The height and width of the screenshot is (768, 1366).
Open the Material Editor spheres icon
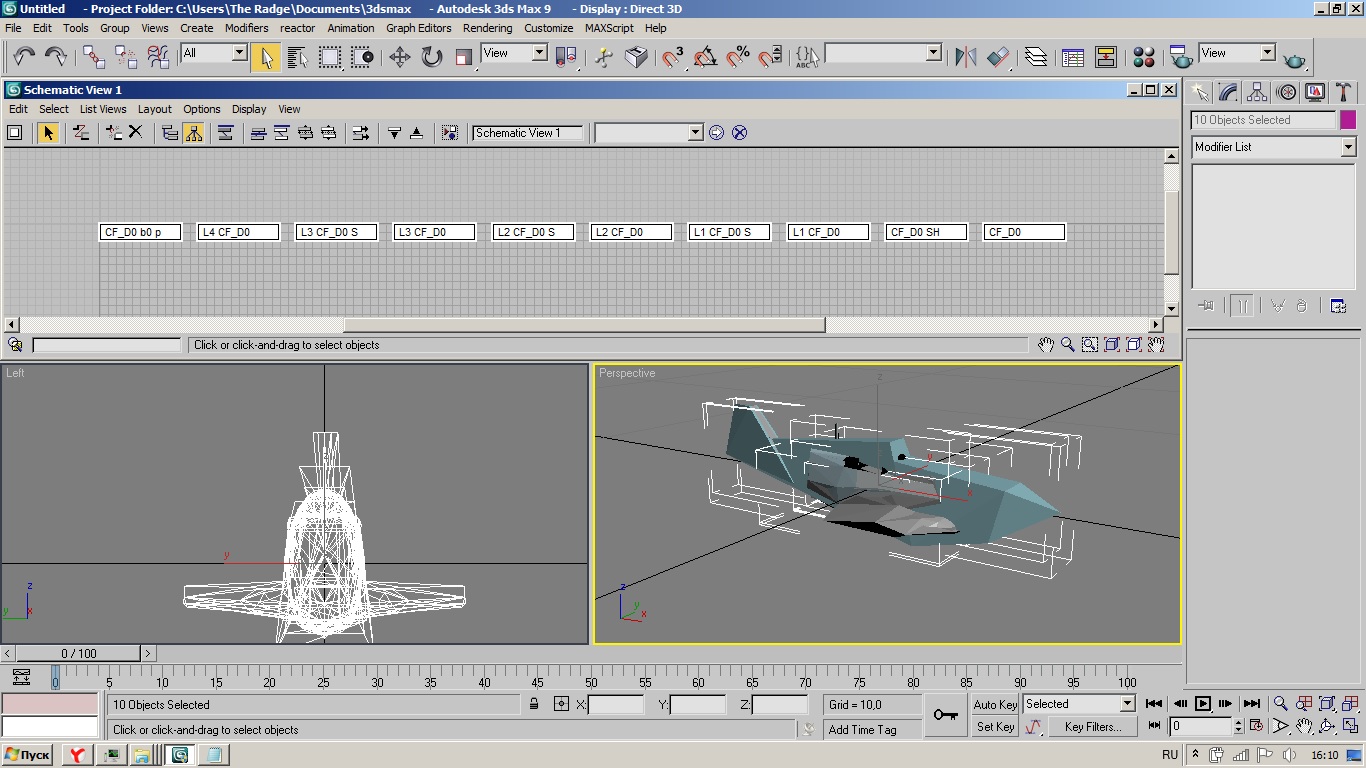point(1145,57)
